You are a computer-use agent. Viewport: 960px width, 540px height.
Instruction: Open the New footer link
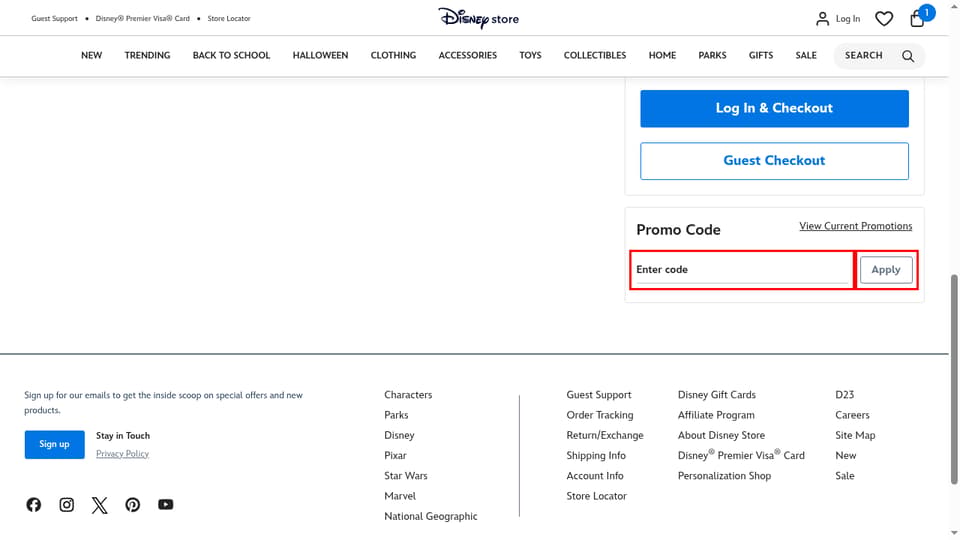846,456
